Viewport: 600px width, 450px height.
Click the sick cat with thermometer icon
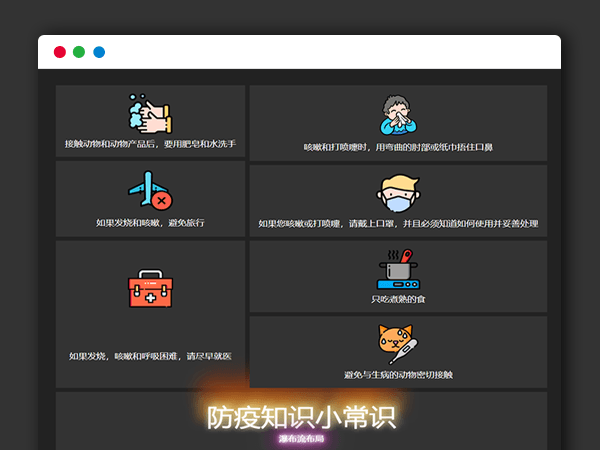pyautogui.click(x=398, y=345)
